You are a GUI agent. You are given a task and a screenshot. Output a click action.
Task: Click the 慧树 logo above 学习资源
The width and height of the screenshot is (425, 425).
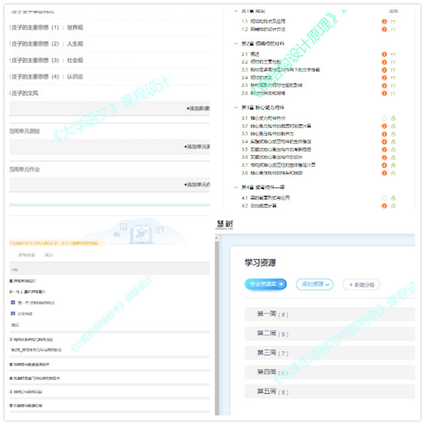[x=224, y=224]
